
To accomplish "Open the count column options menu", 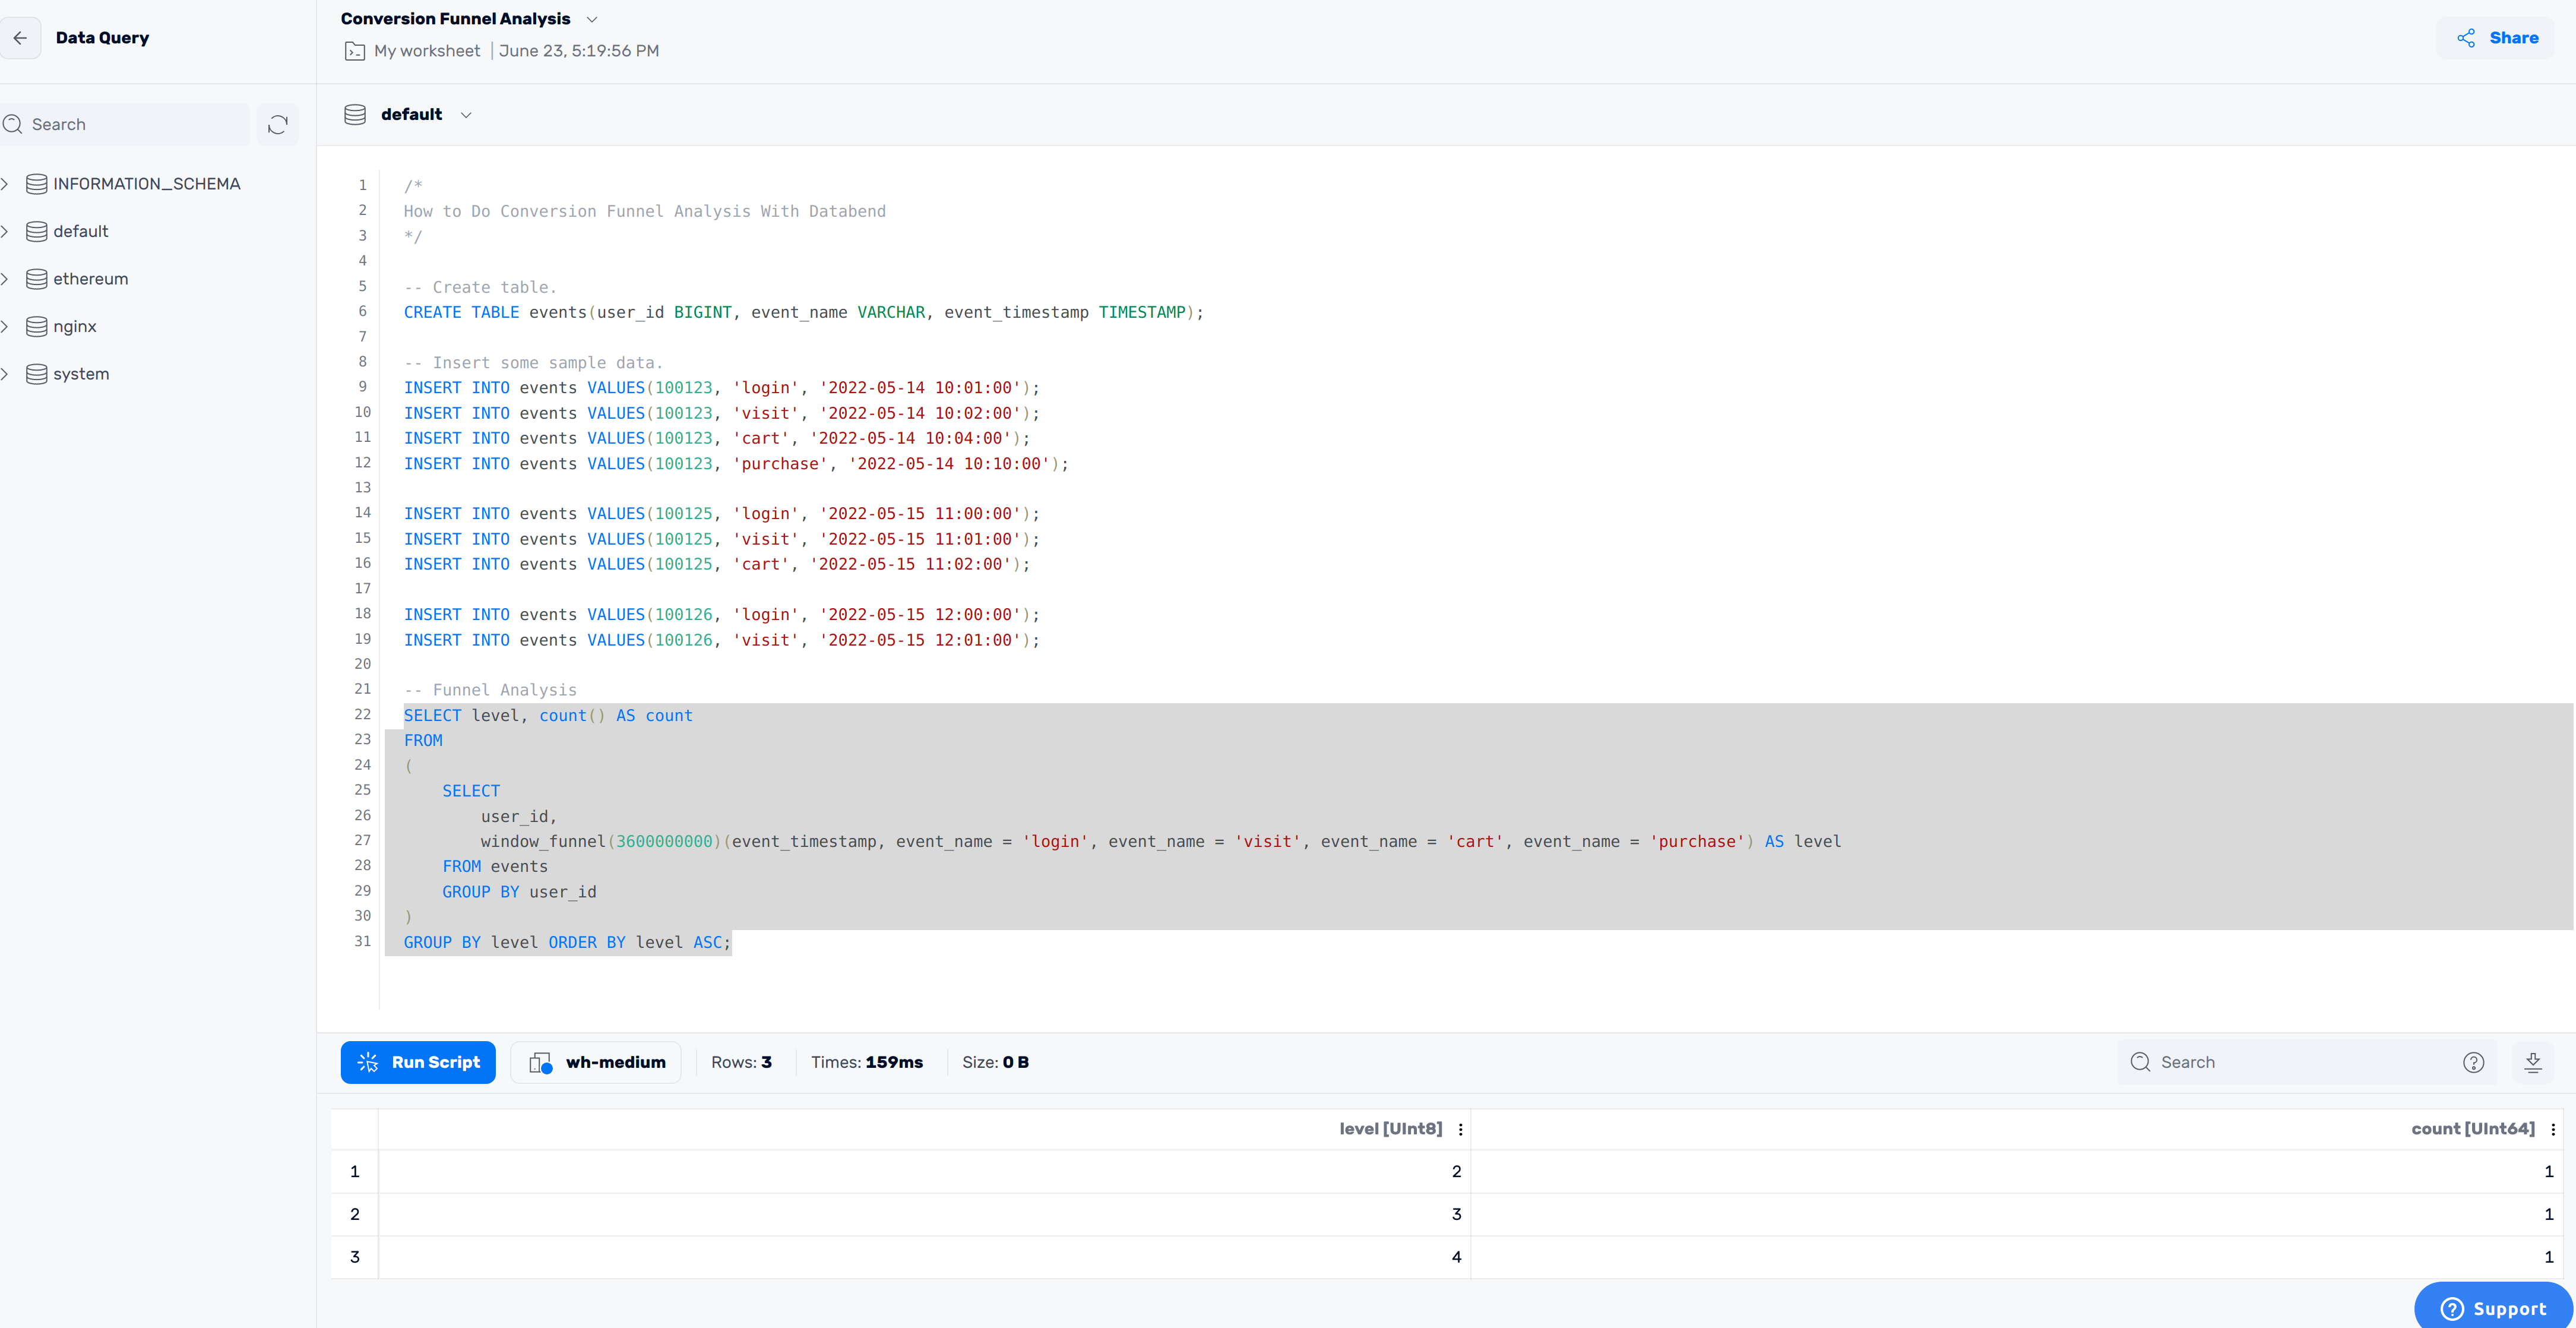I will [x=2553, y=1129].
